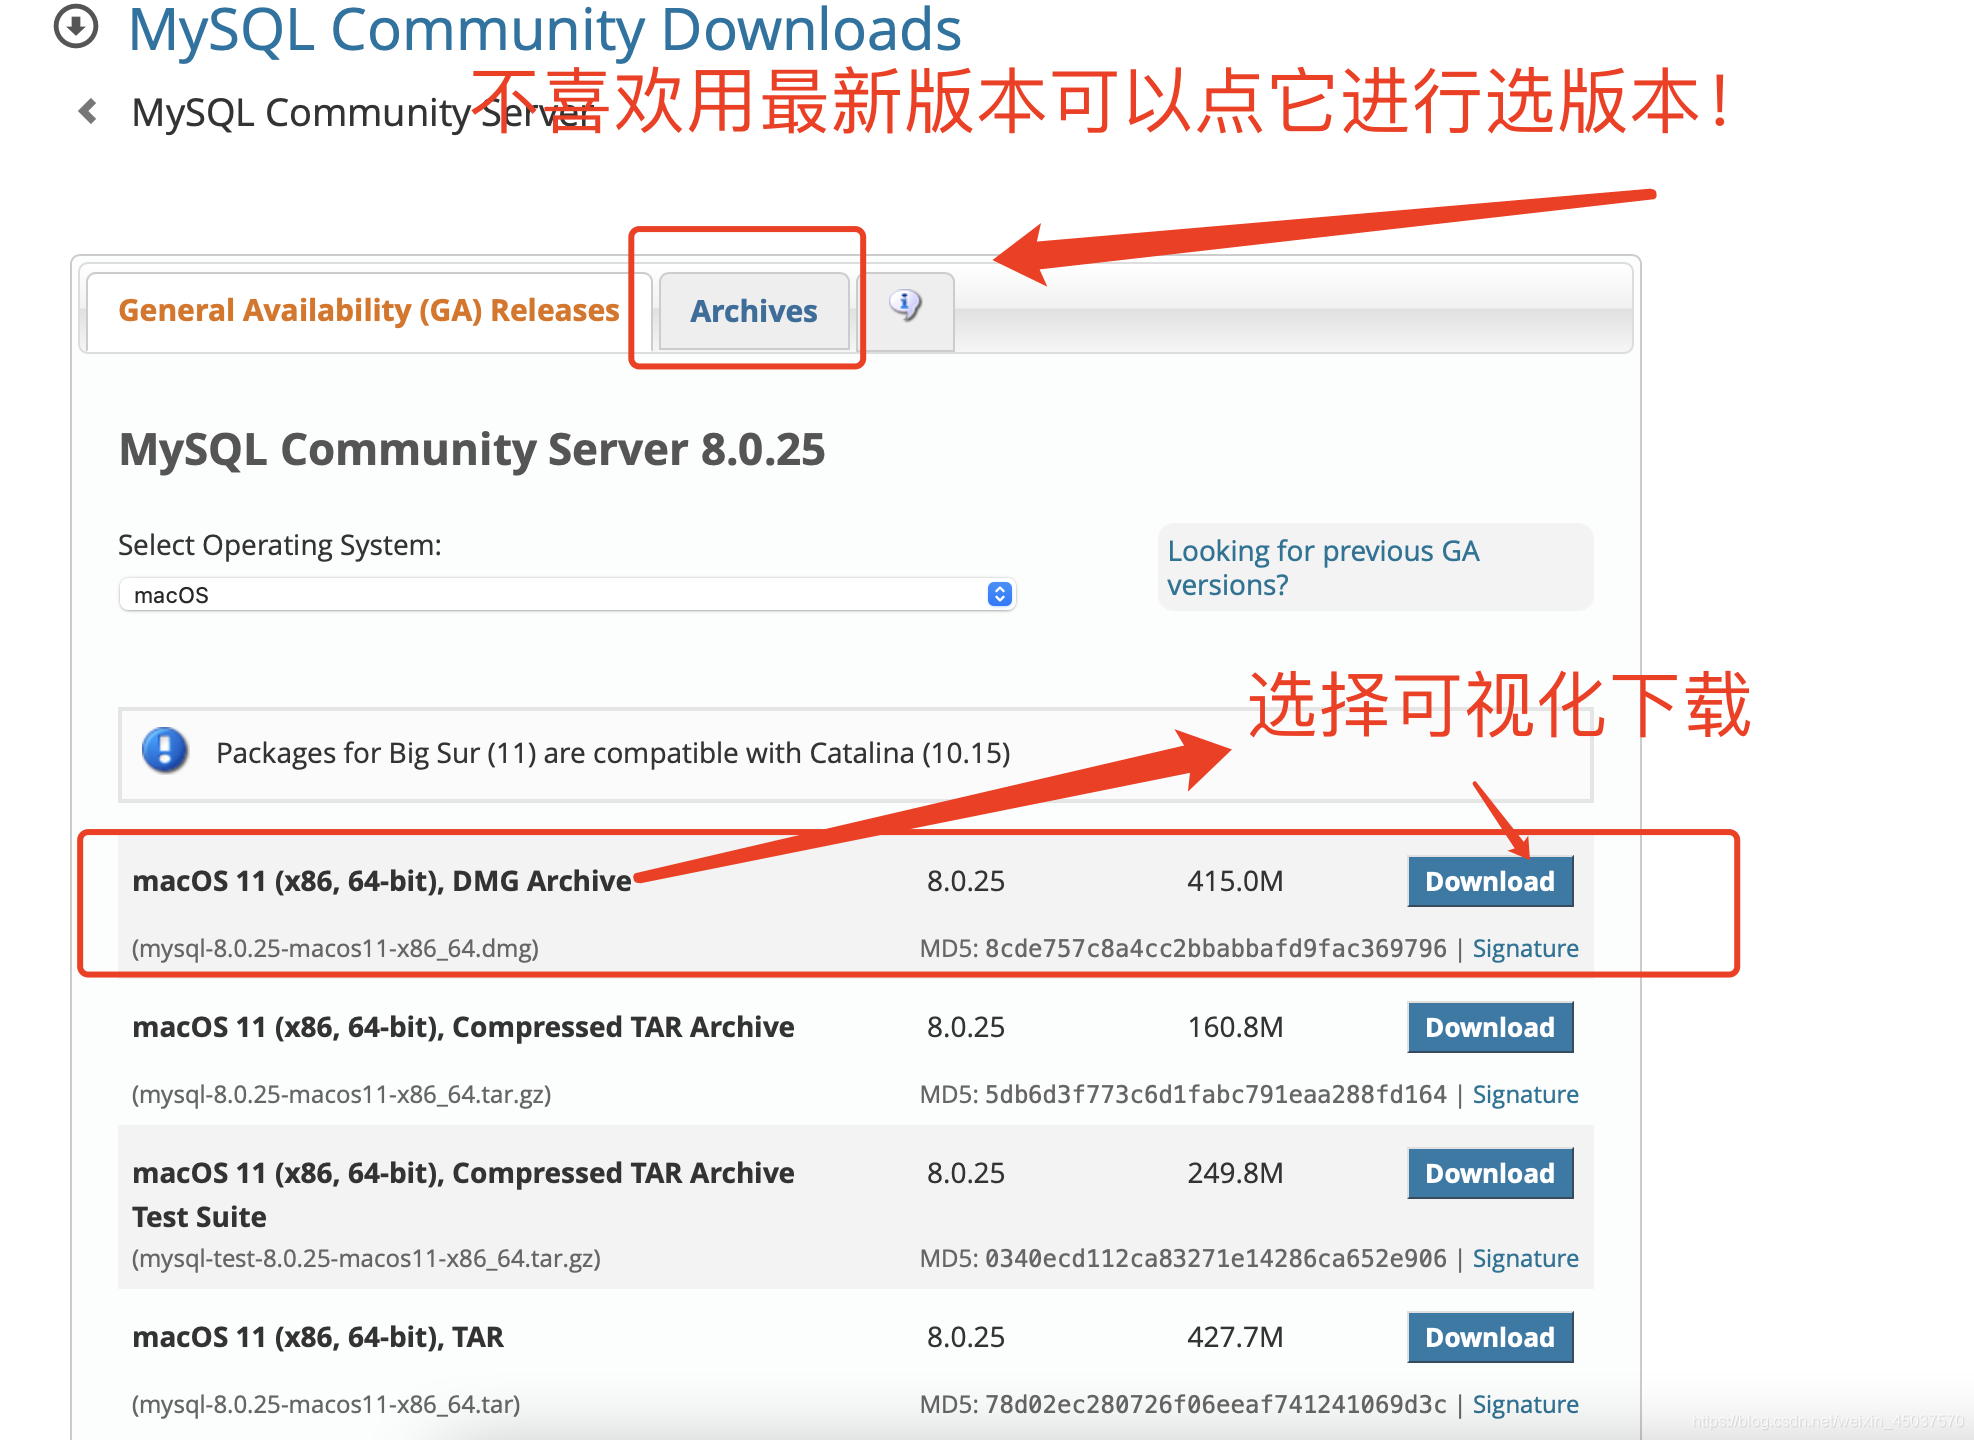Click the 415.0M size value

[x=1235, y=881]
